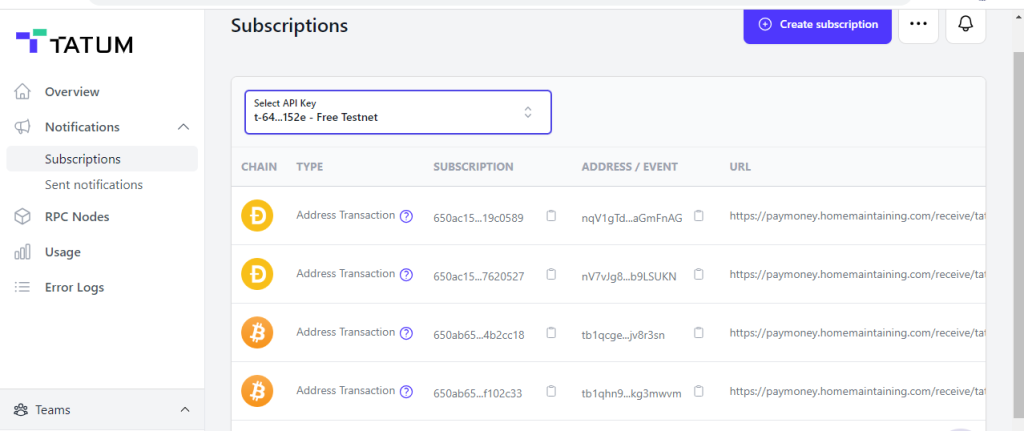Screen dimensions: 1024x431
Task: Open Error Logs from sidebar
Action: coord(74,287)
